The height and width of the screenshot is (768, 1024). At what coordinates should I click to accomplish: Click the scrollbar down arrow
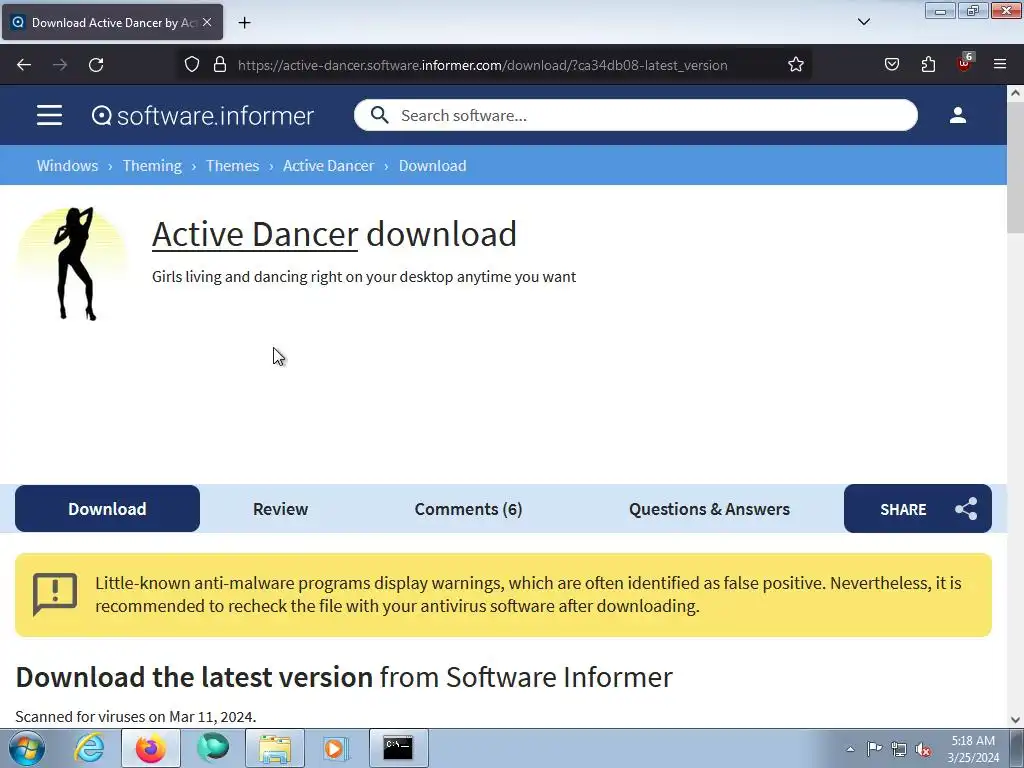(1015, 720)
